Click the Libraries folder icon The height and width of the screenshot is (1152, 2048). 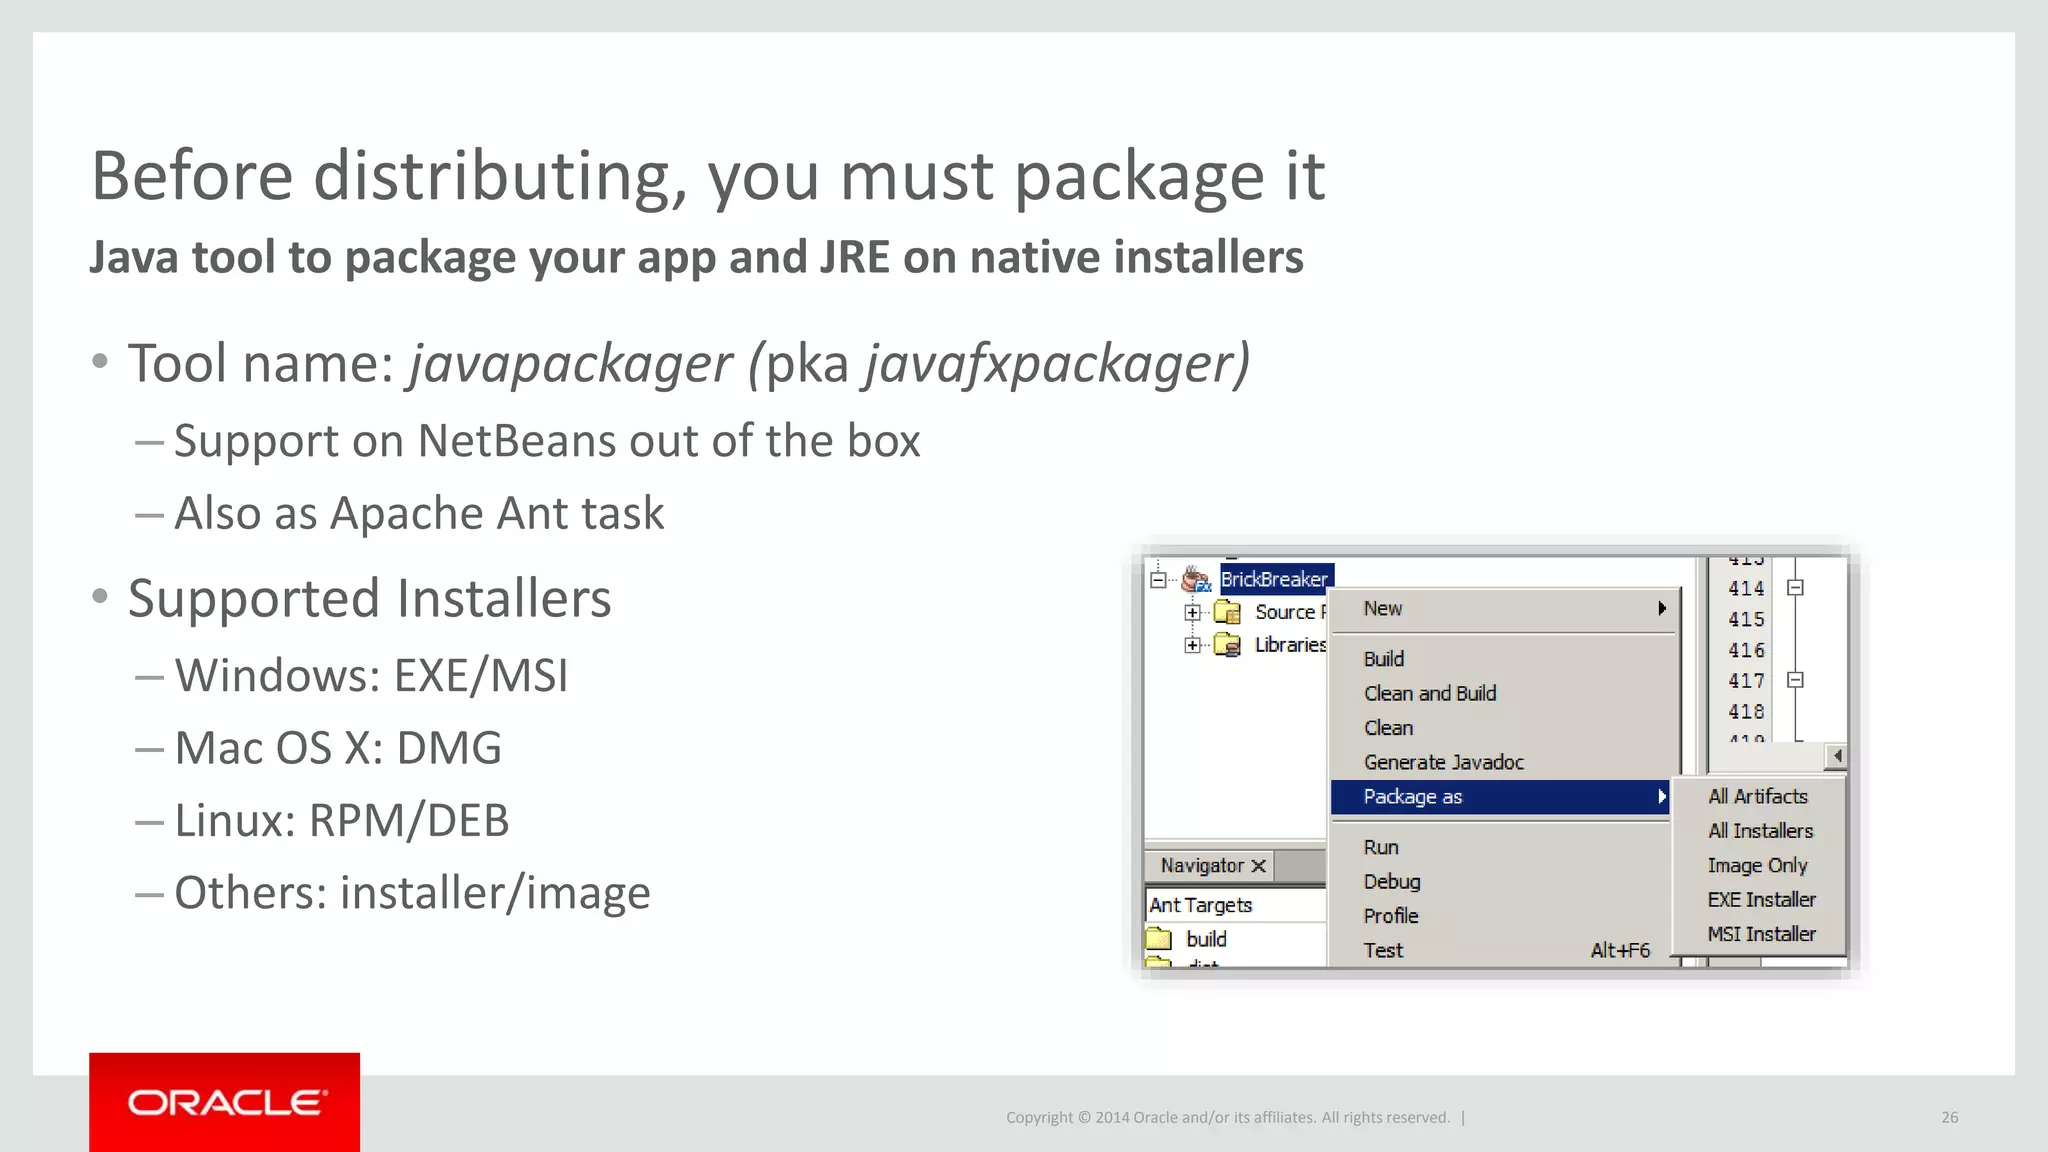(1227, 645)
